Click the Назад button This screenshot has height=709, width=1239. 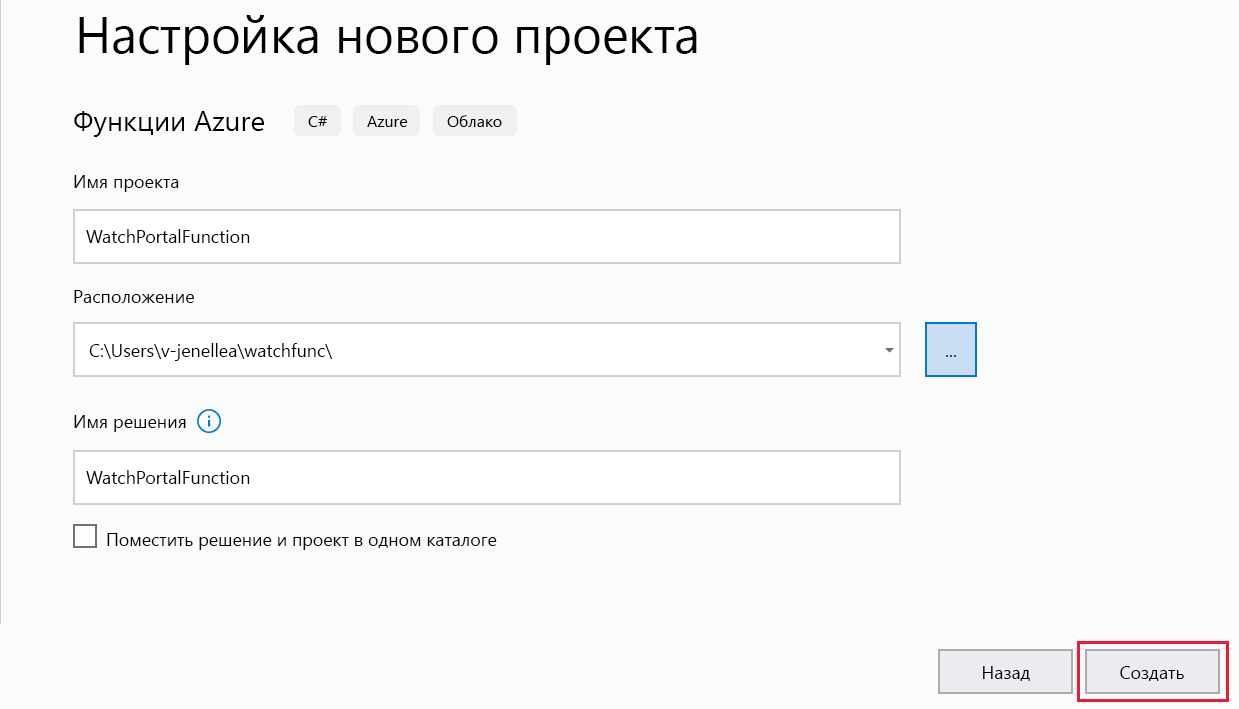(x=1005, y=672)
